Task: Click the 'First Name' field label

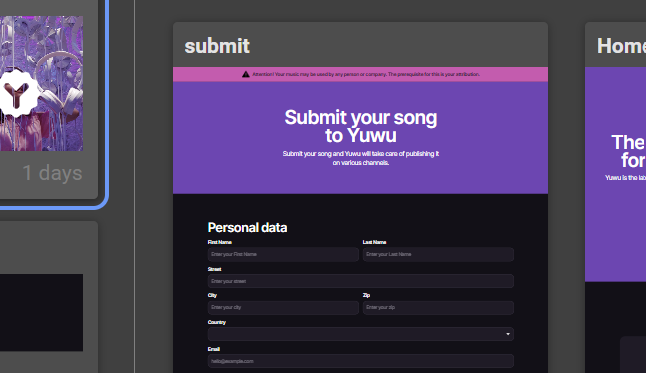Action: 220,242
